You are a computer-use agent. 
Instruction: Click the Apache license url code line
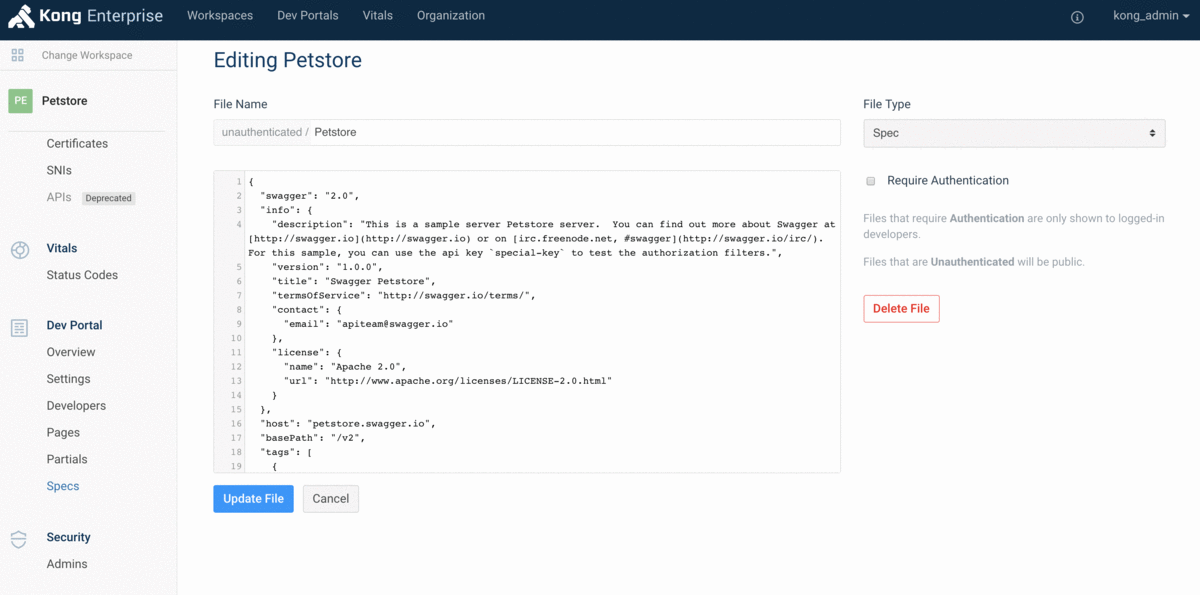click(x=447, y=381)
